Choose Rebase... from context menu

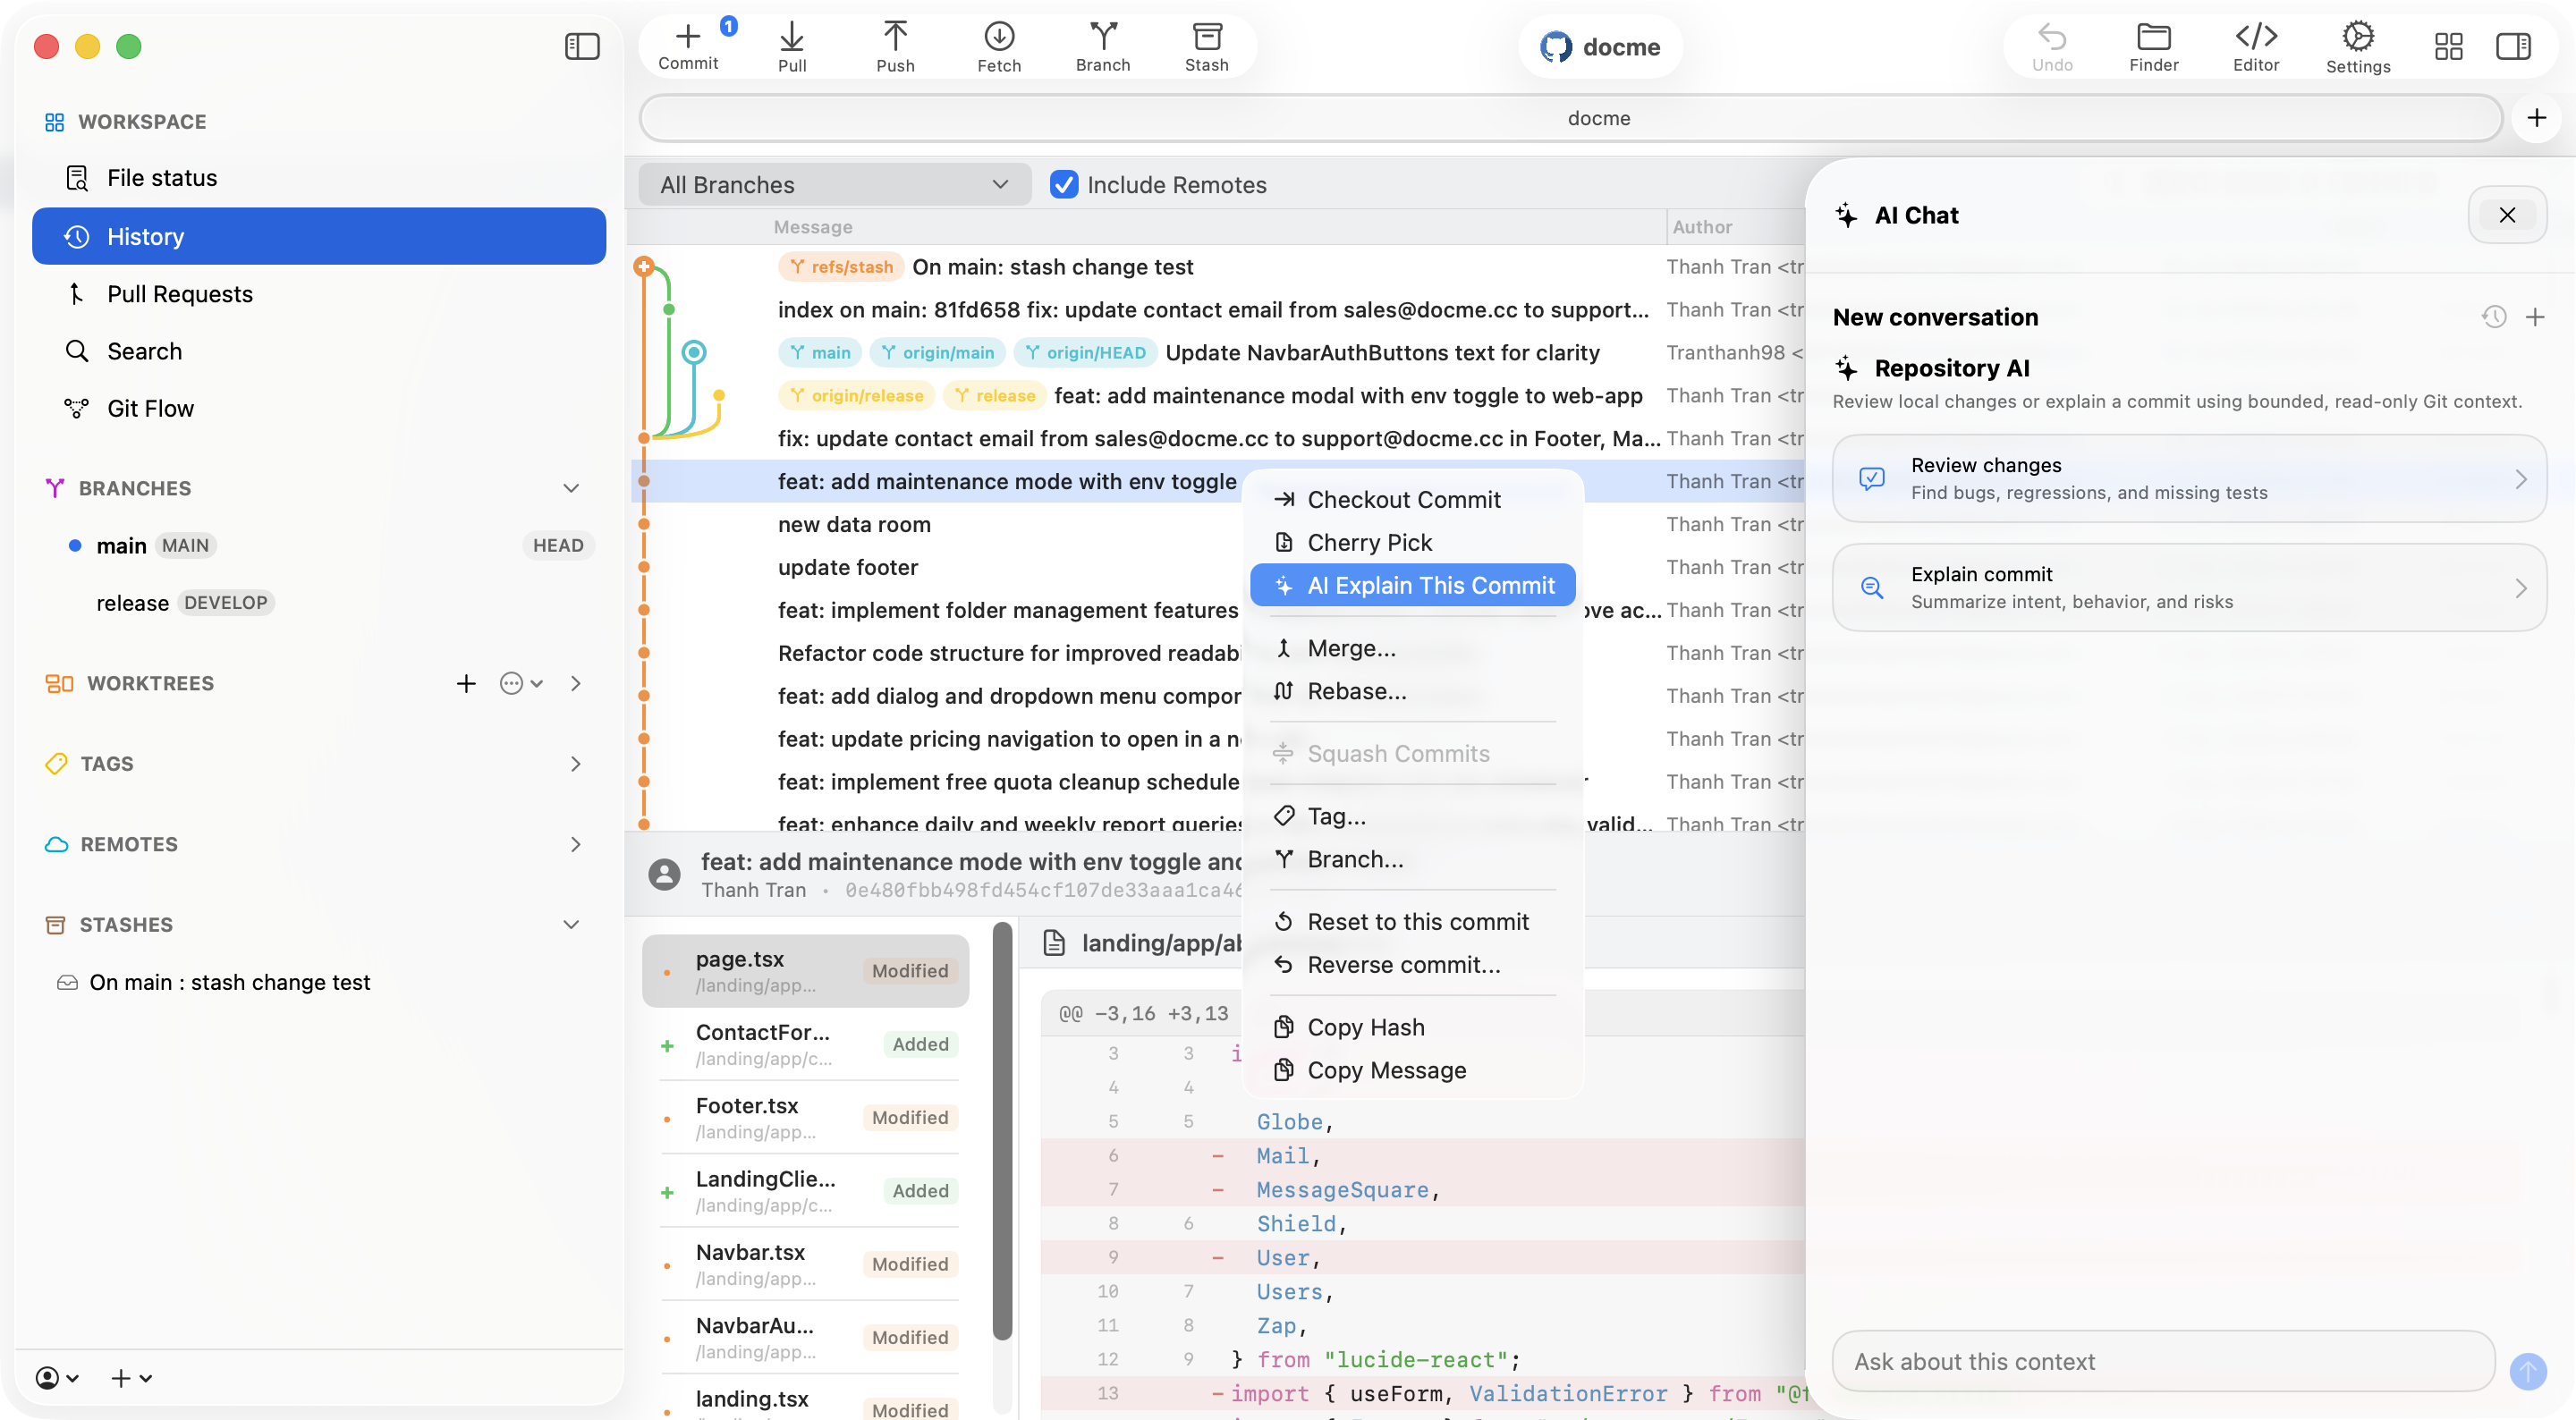coord(1412,691)
